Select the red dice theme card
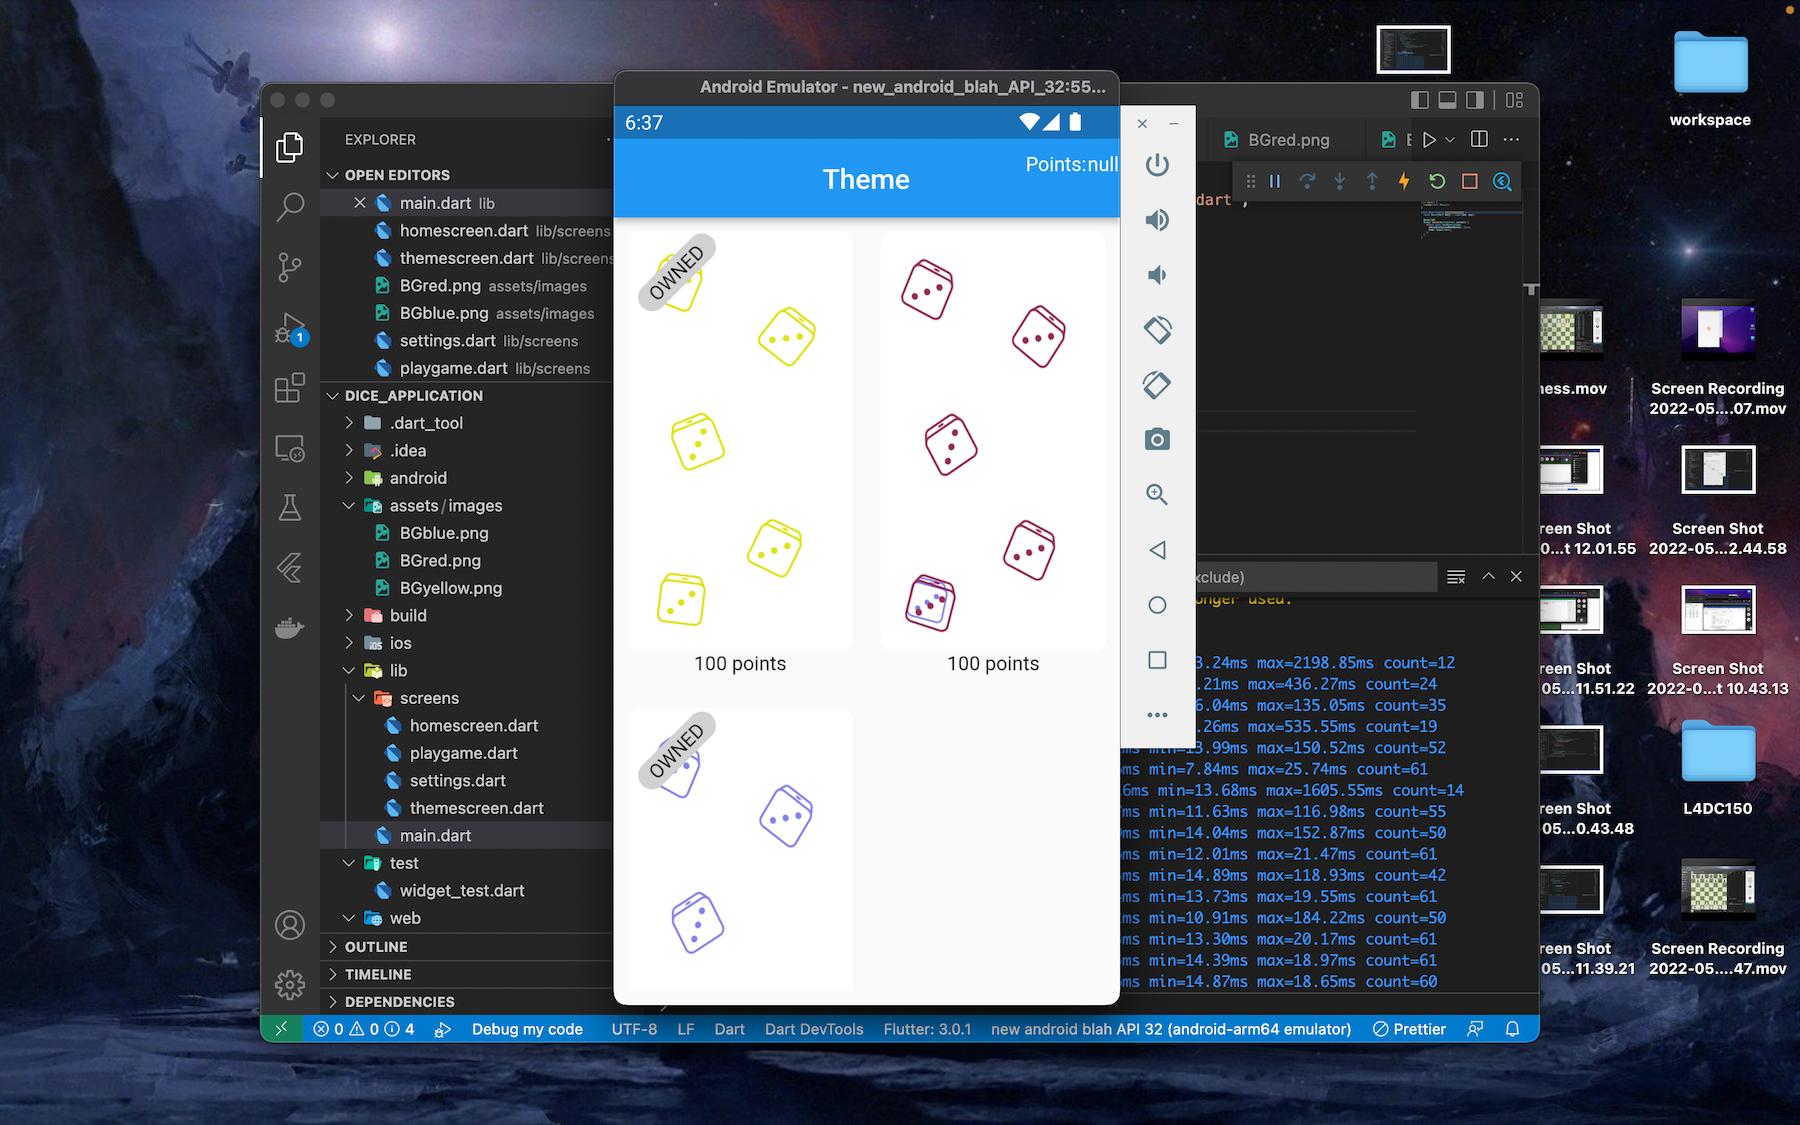The height and width of the screenshot is (1125, 1800). pyautogui.click(x=993, y=441)
